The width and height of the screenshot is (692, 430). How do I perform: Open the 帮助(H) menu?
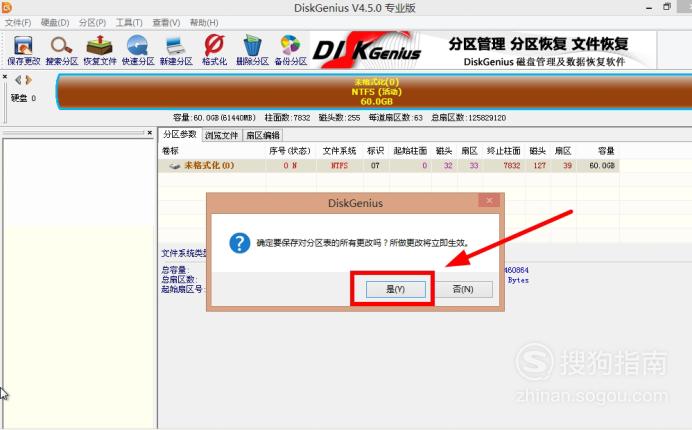(x=204, y=23)
